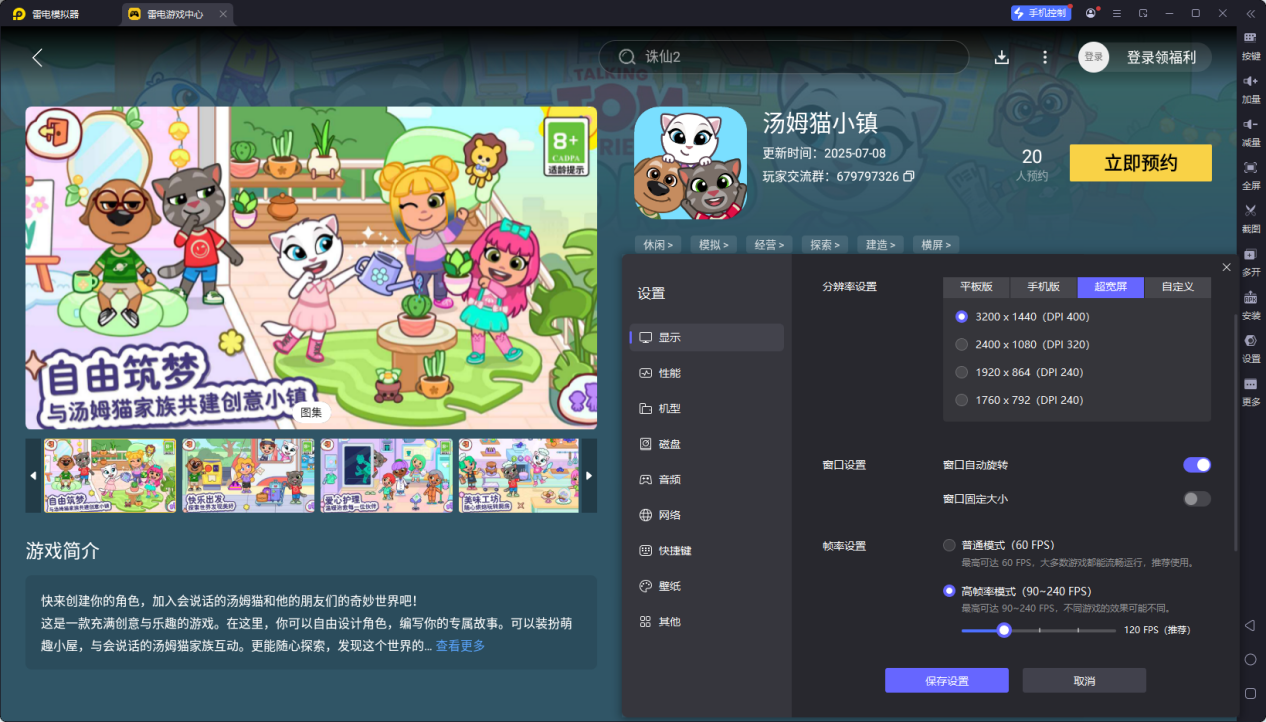Take a screenshot with 截图
1266x722 pixels.
(1251, 218)
